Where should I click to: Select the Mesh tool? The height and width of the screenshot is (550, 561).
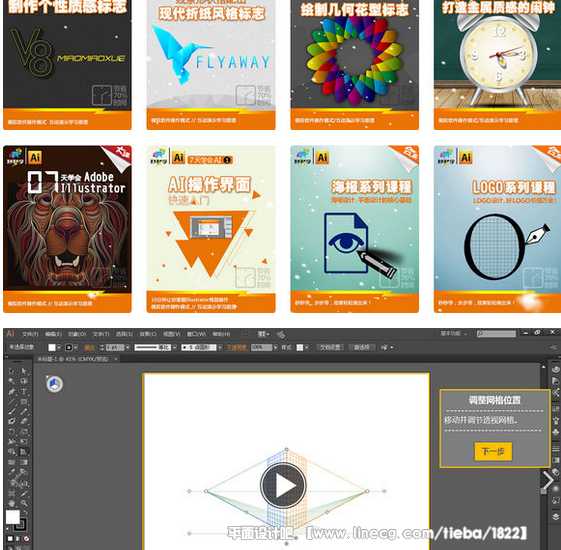click(11, 462)
